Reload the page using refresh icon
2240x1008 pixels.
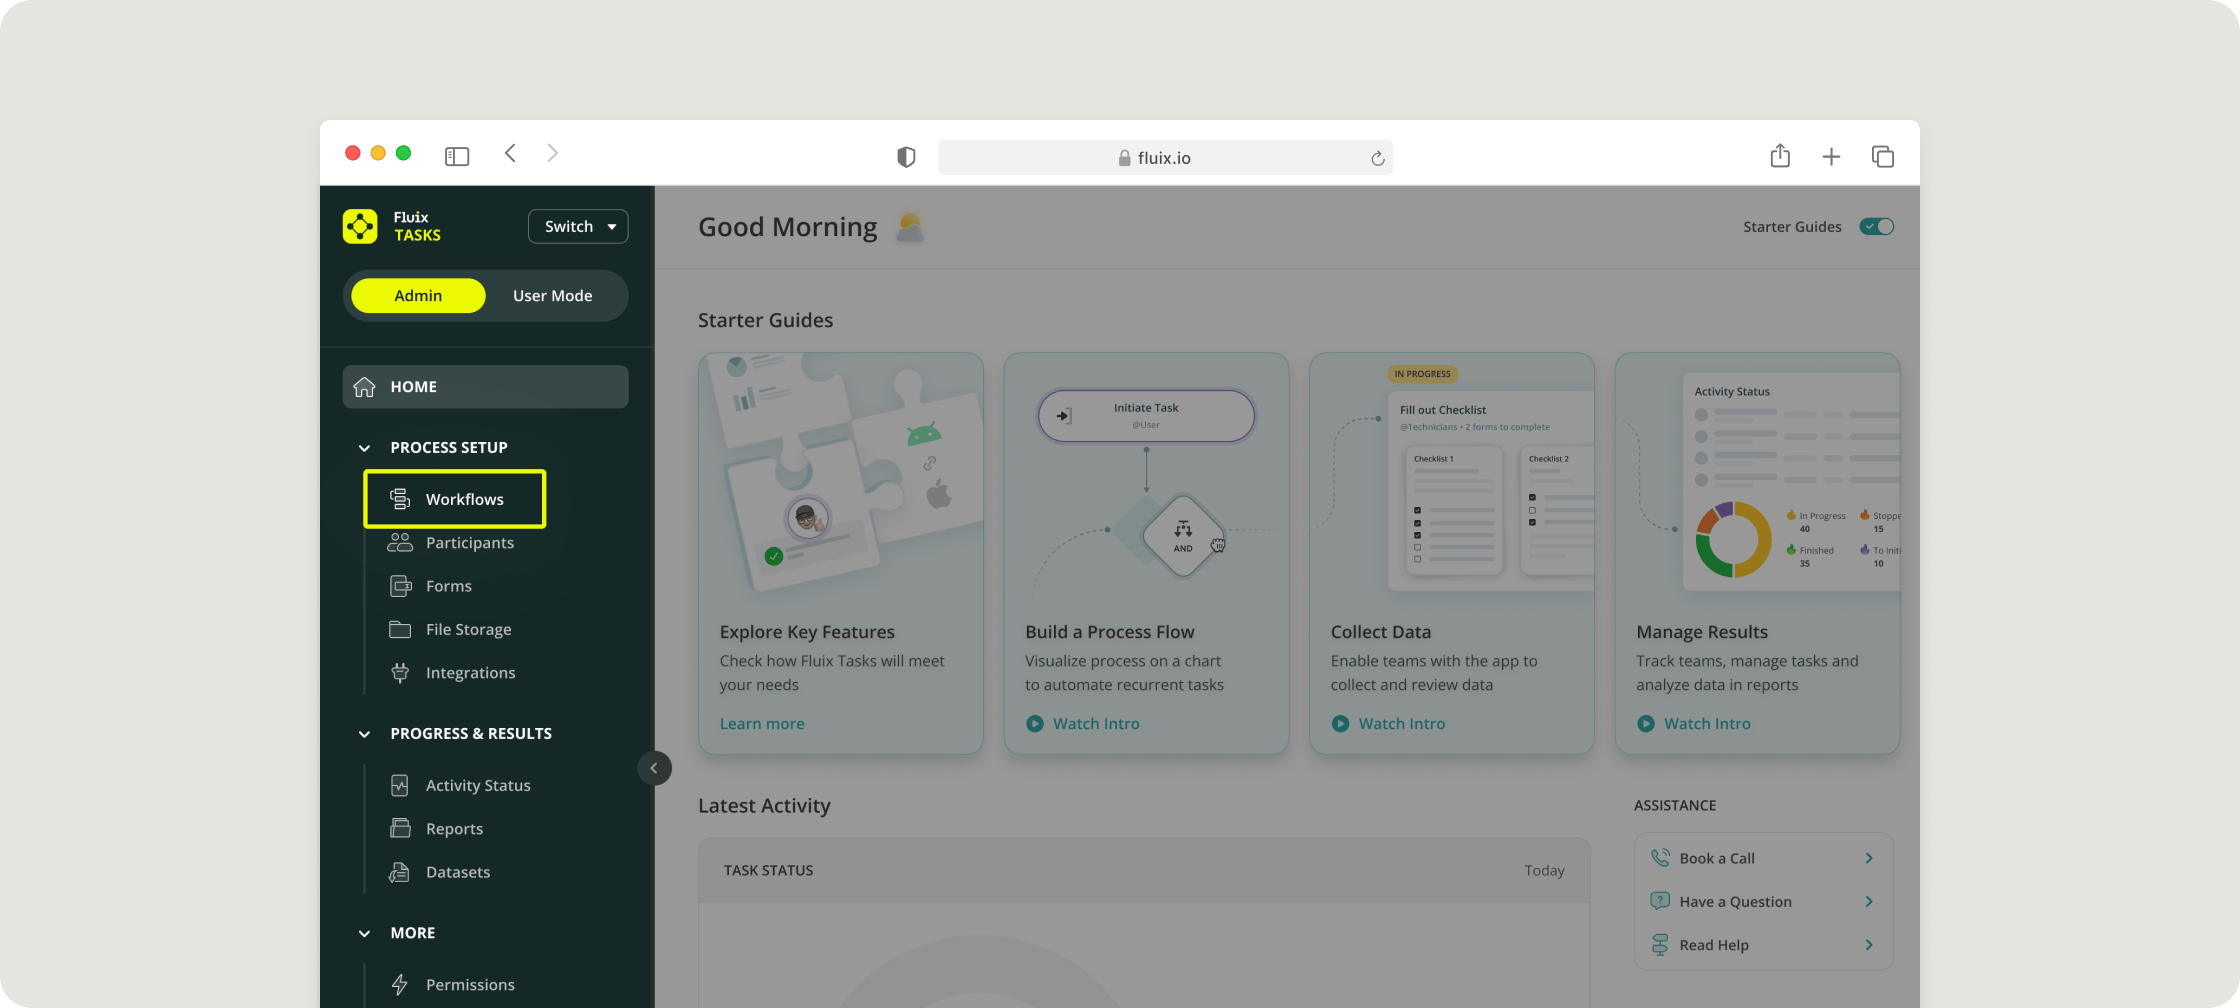point(1377,158)
